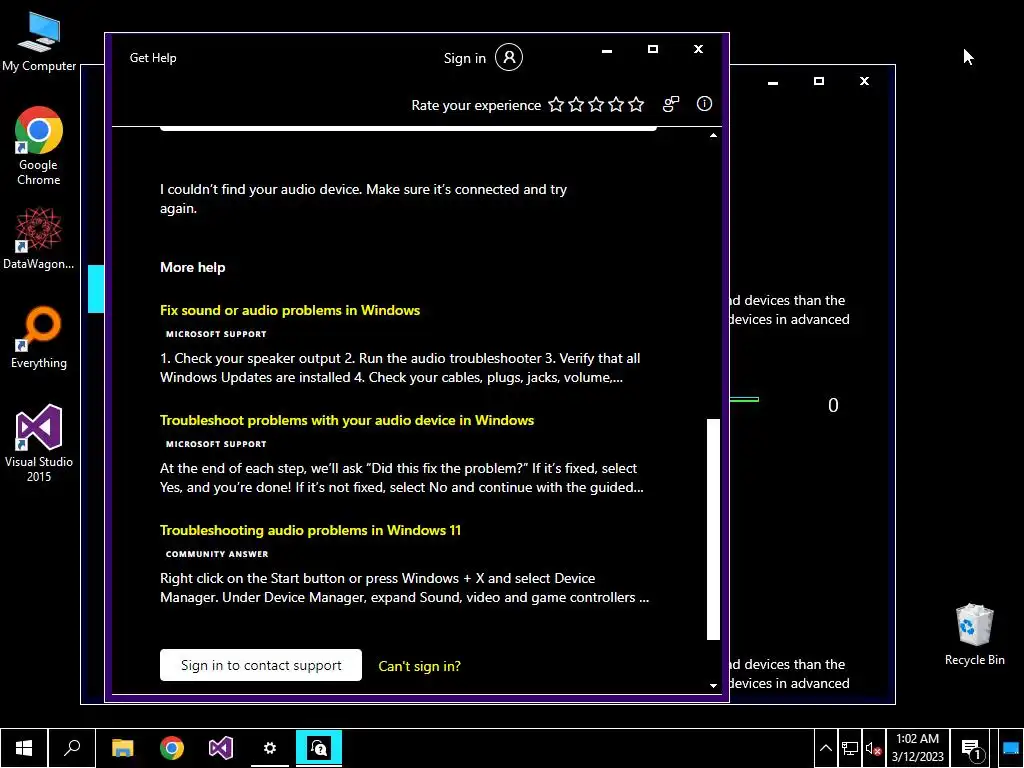The width and height of the screenshot is (1024, 768).
Task: Click the green volume level bar in Settings
Action: 744,399
